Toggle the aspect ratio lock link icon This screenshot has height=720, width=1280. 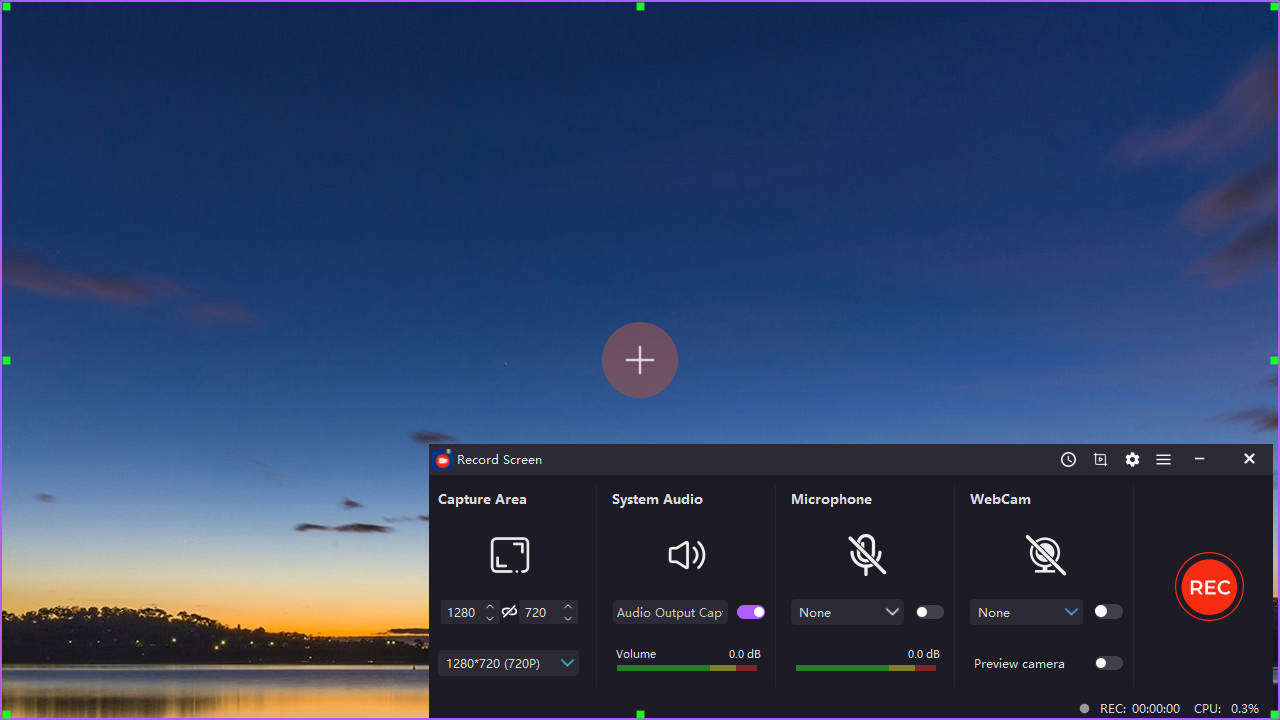(x=509, y=612)
